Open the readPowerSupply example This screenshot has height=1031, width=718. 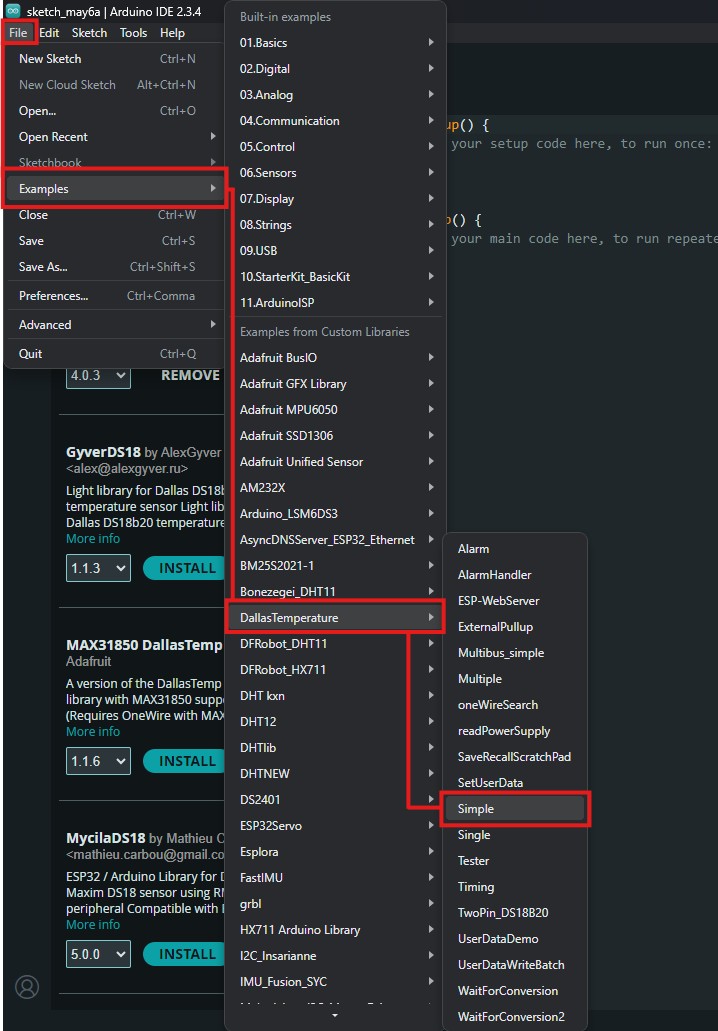tap(515, 731)
